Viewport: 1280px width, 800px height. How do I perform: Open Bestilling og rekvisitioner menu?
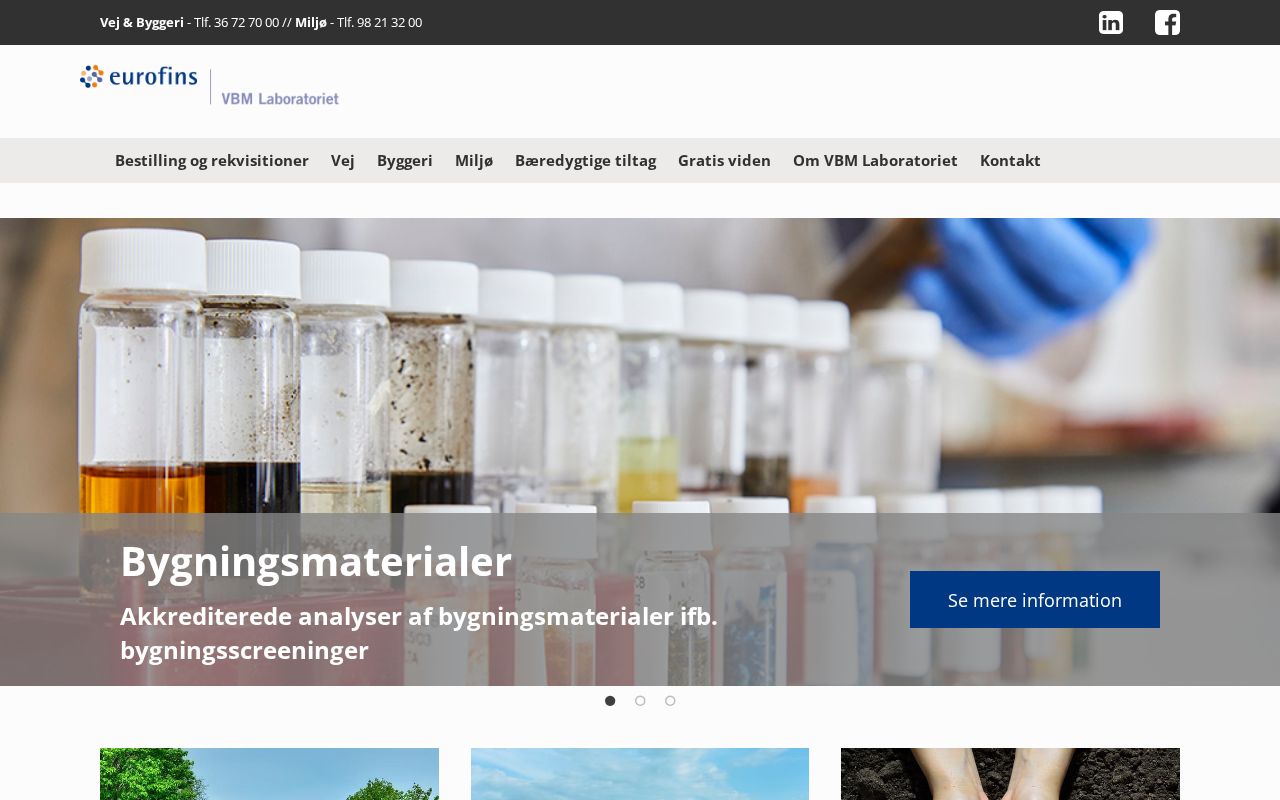(x=212, y=160)
